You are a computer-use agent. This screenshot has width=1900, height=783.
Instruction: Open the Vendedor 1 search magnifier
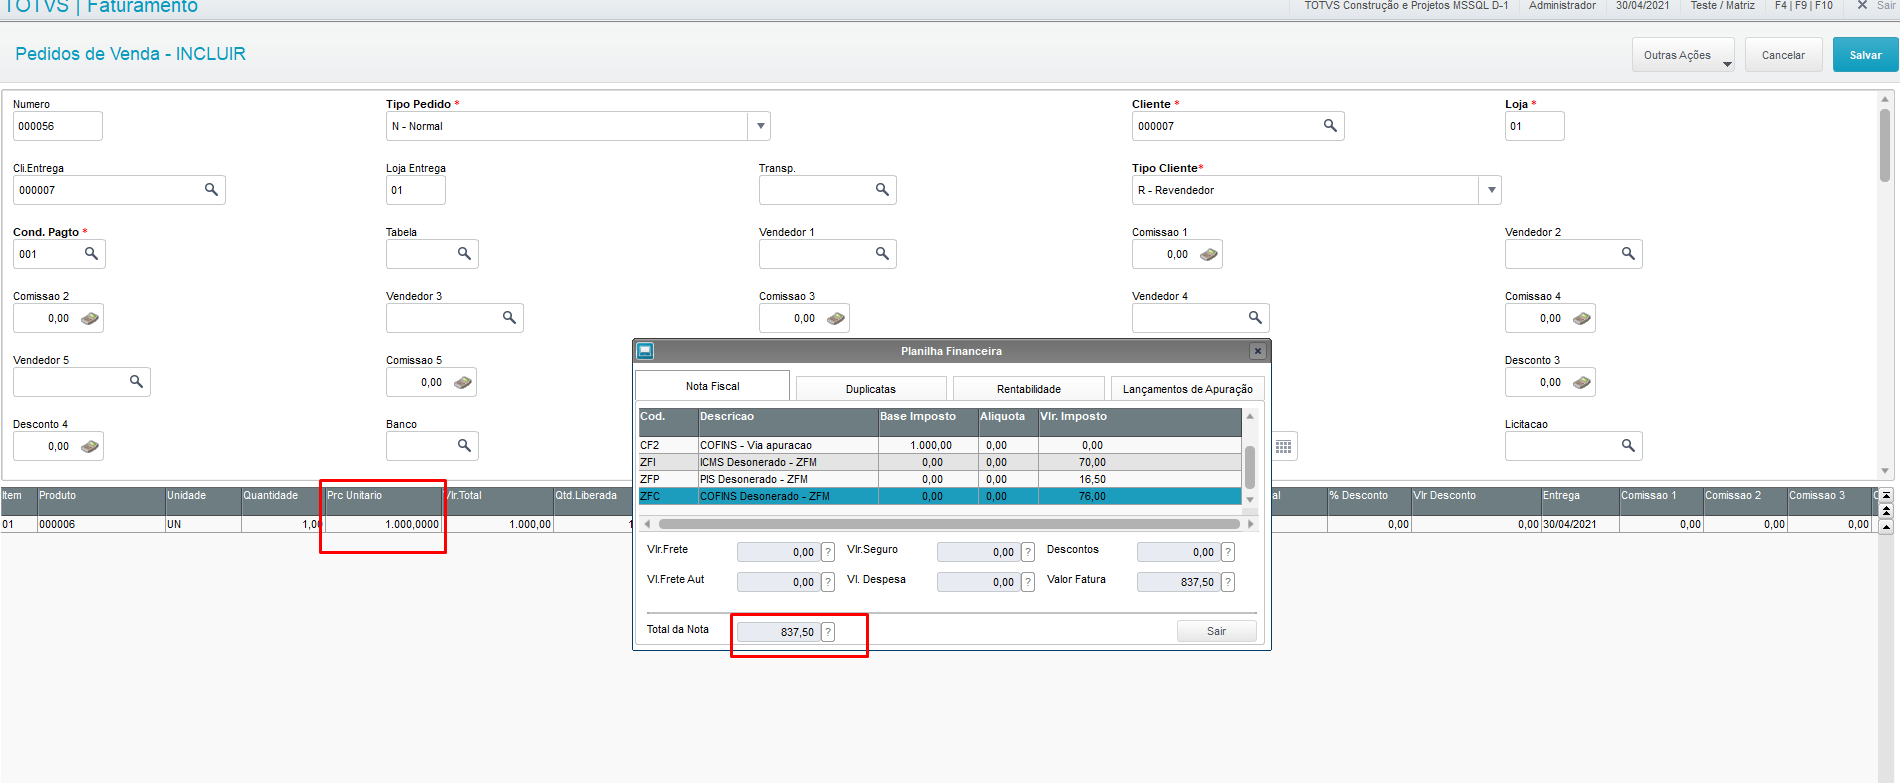[x=882, y=254]
